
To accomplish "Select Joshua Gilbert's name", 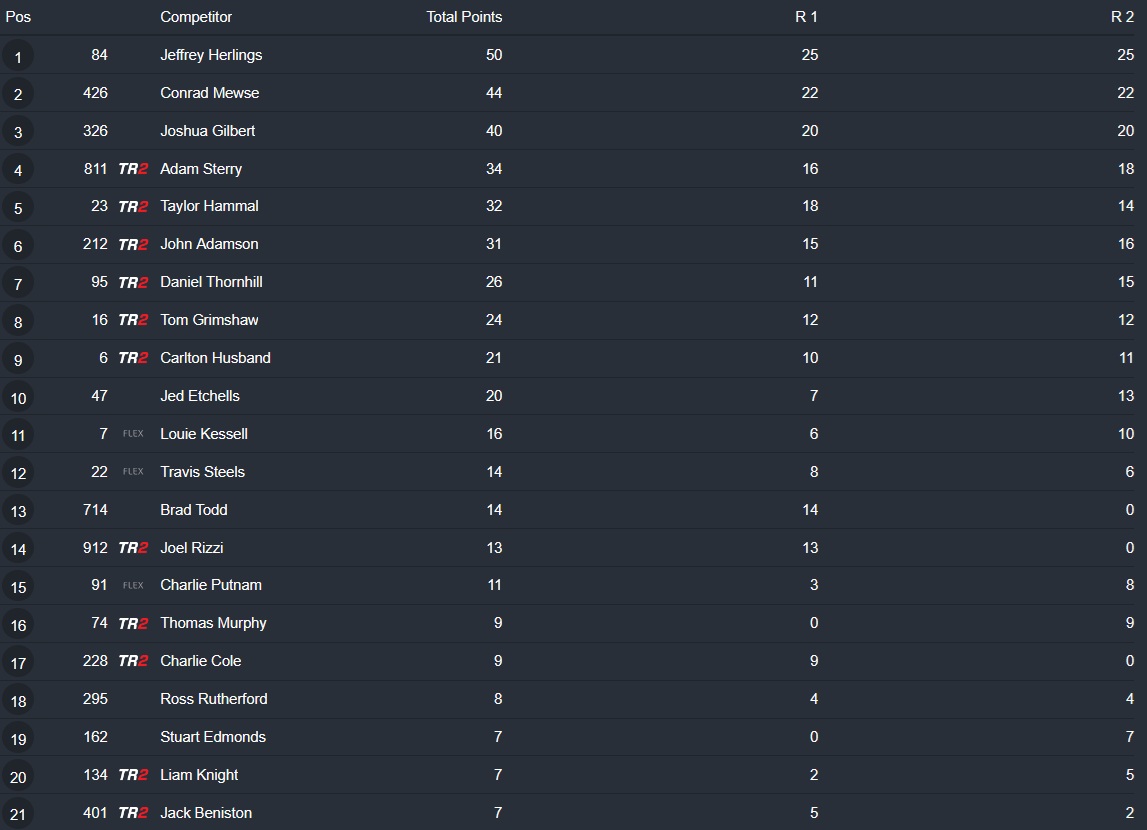I will point(207,131).
